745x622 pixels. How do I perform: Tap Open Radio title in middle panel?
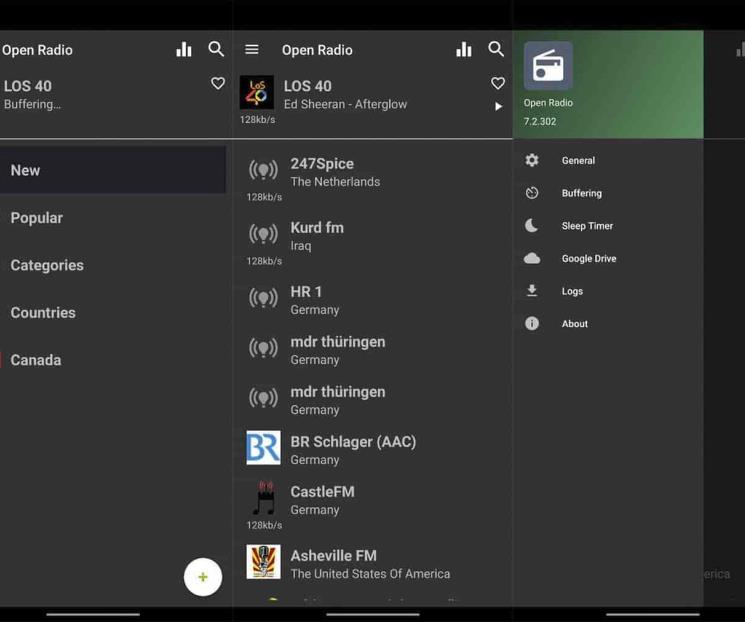pyautogui.click(x=317, y=50)
